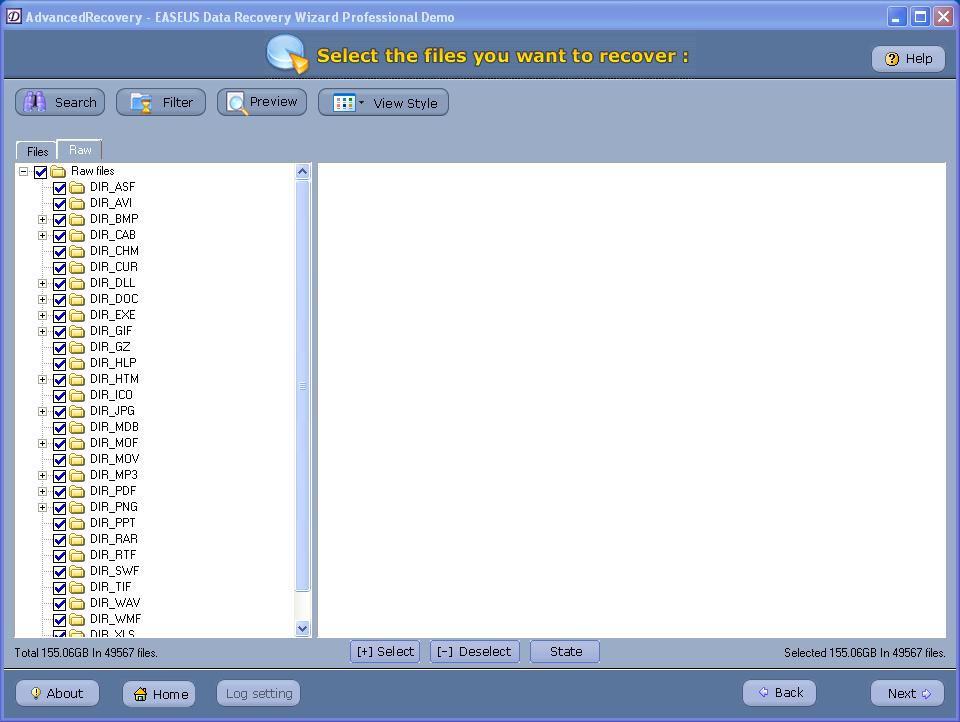Open the View Style dropdown arrow

pos(361,102)
